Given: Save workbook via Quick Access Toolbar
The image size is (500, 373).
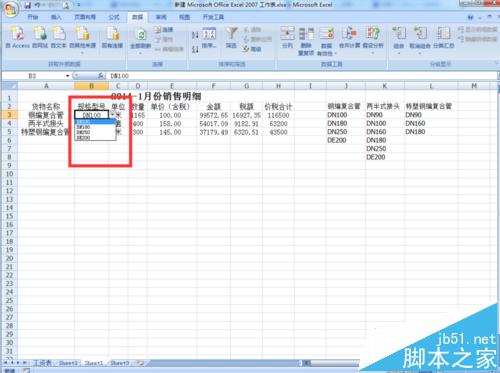Looking at the screenshot, I should point(28,5).
